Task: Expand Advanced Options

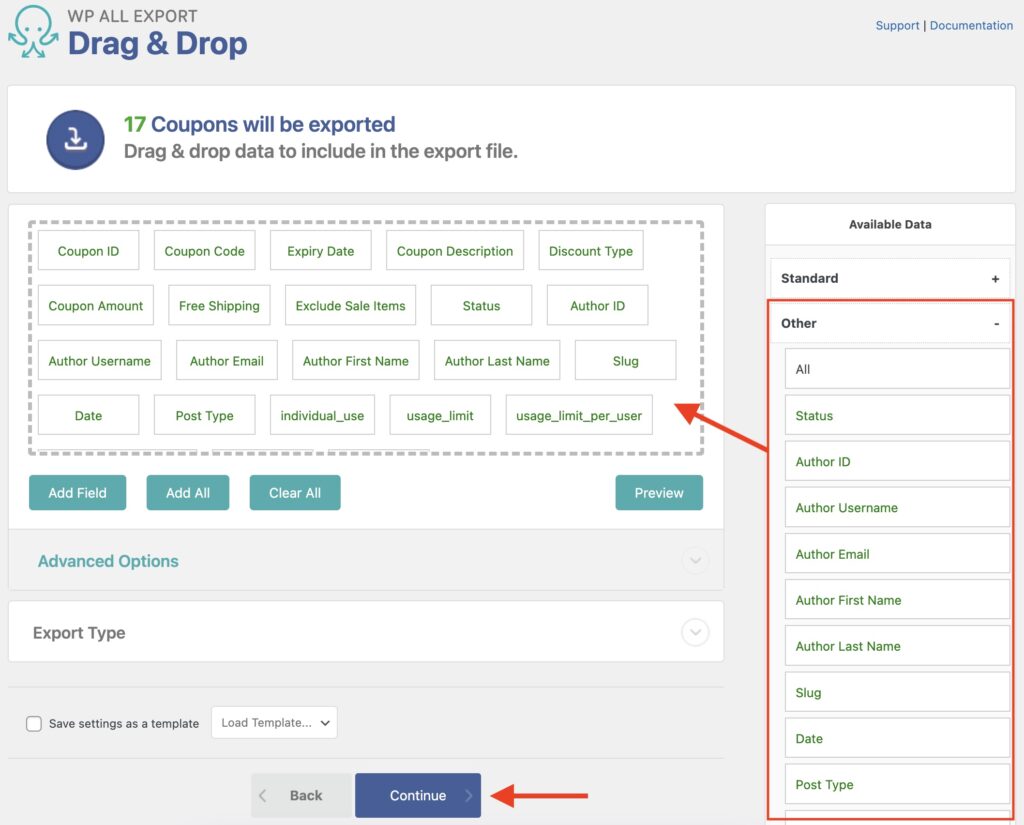Action: click(x=696, y=561)
